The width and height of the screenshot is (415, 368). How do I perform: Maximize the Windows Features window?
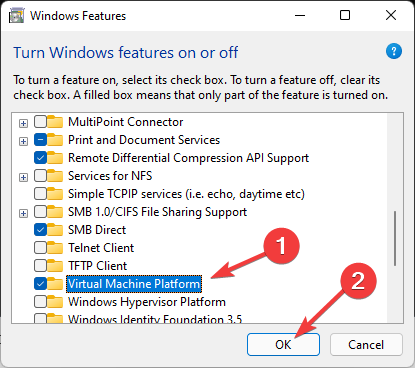click(x=345, y=15)
